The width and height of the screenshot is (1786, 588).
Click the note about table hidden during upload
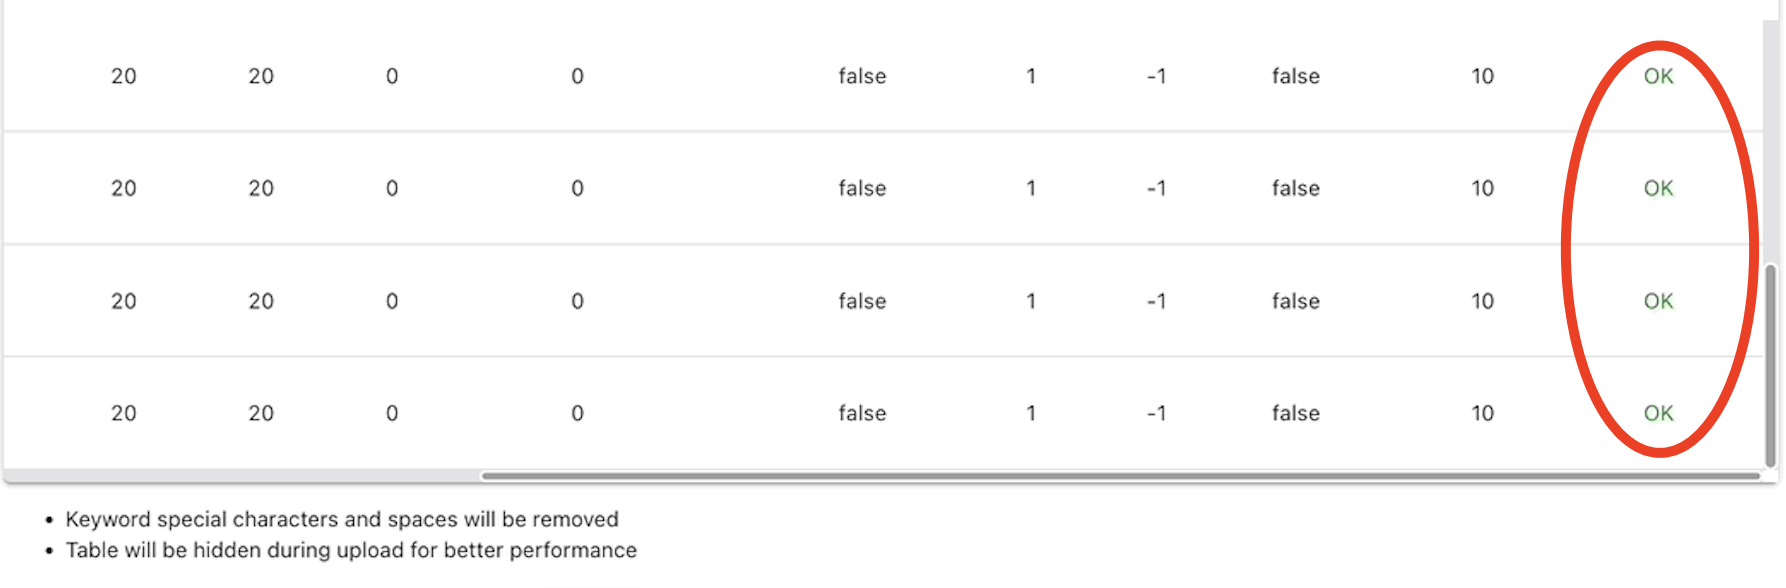point(350,550)
